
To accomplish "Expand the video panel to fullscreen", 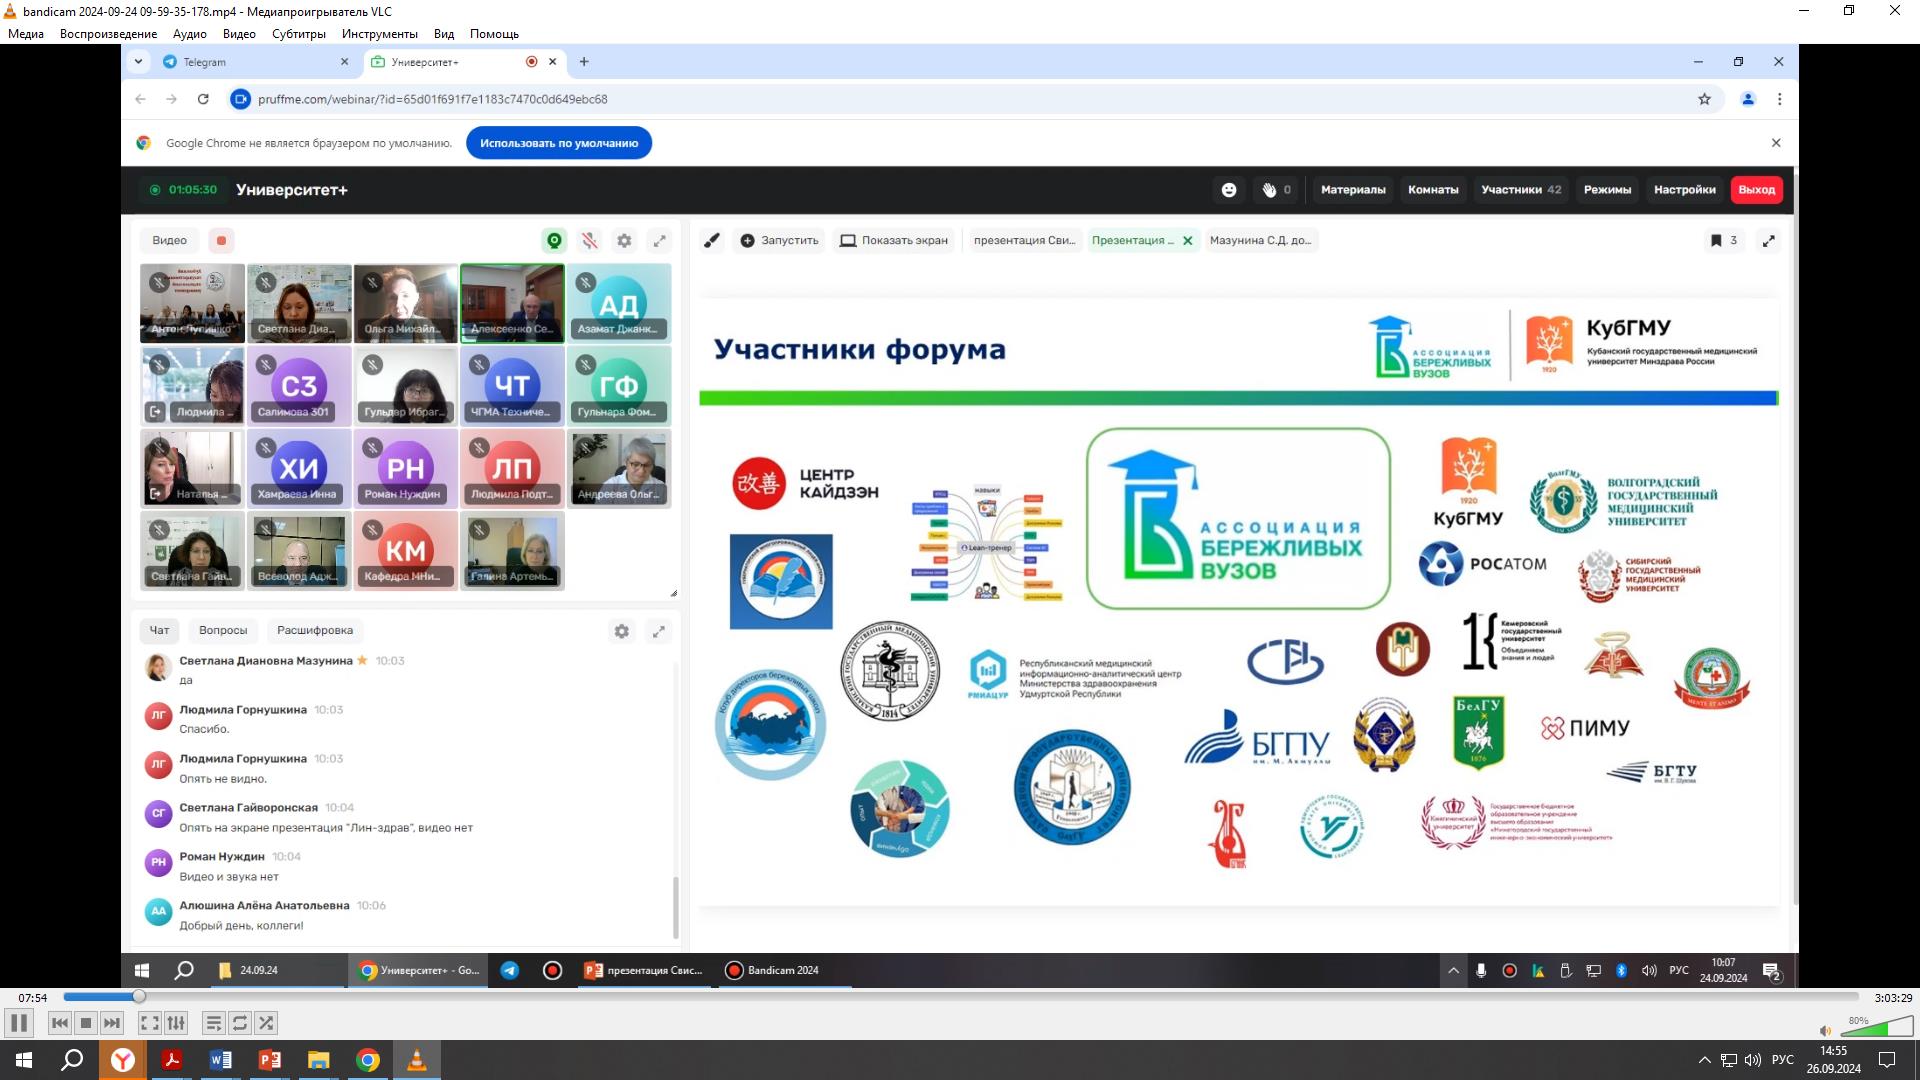I will coord(659,240).
